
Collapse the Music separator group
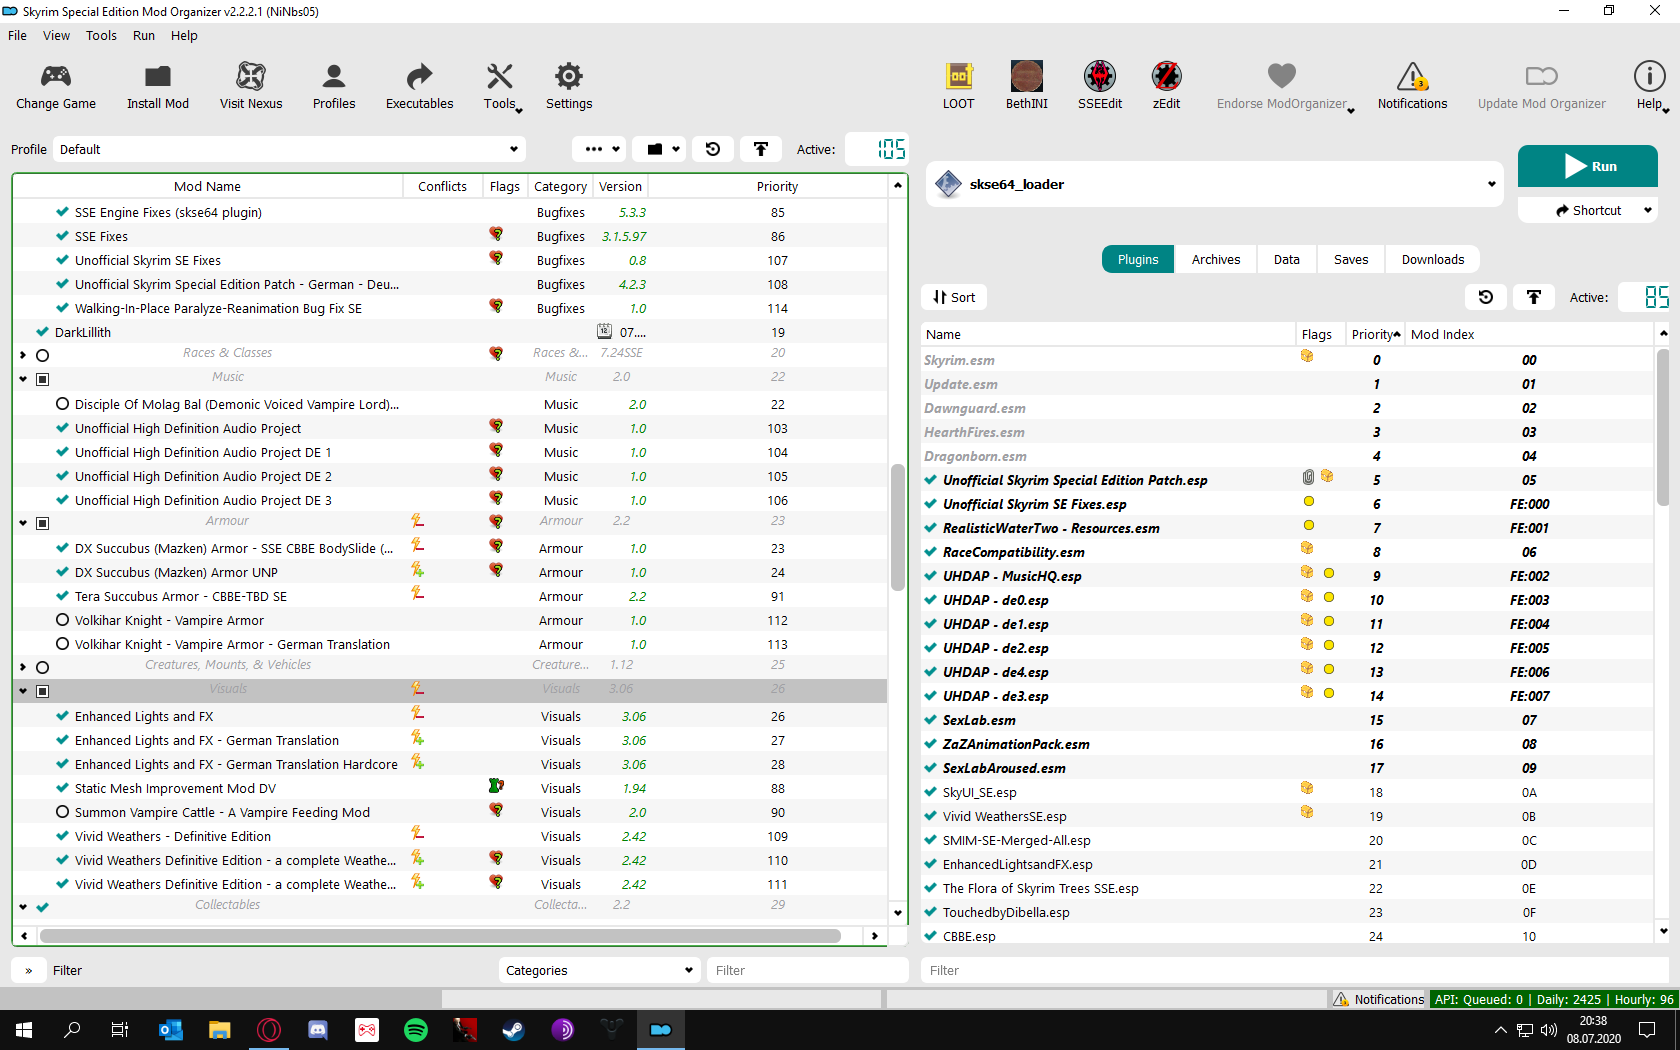click(23, 379)
